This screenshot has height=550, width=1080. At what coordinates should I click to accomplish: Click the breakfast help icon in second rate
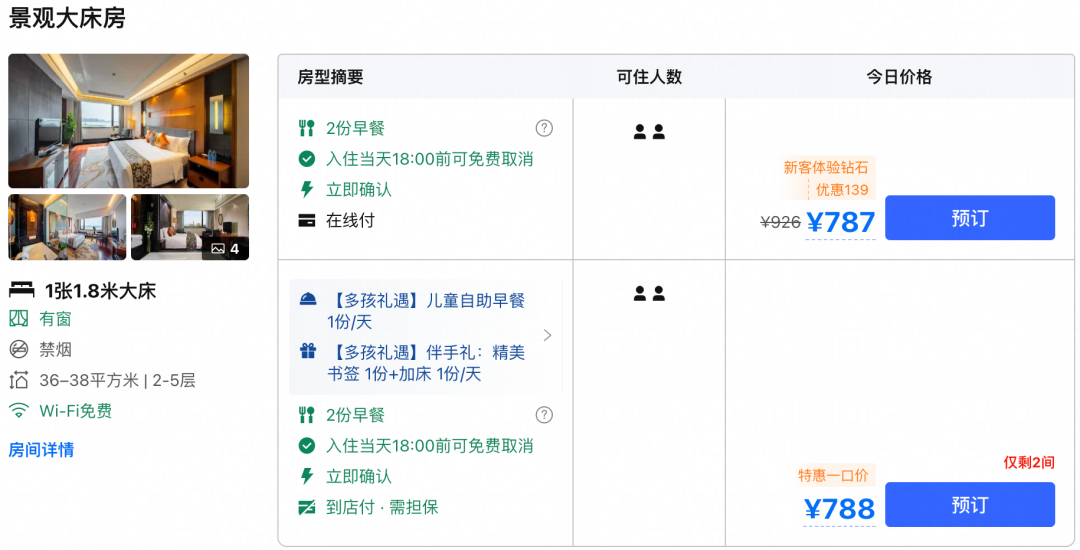point(544,414)
